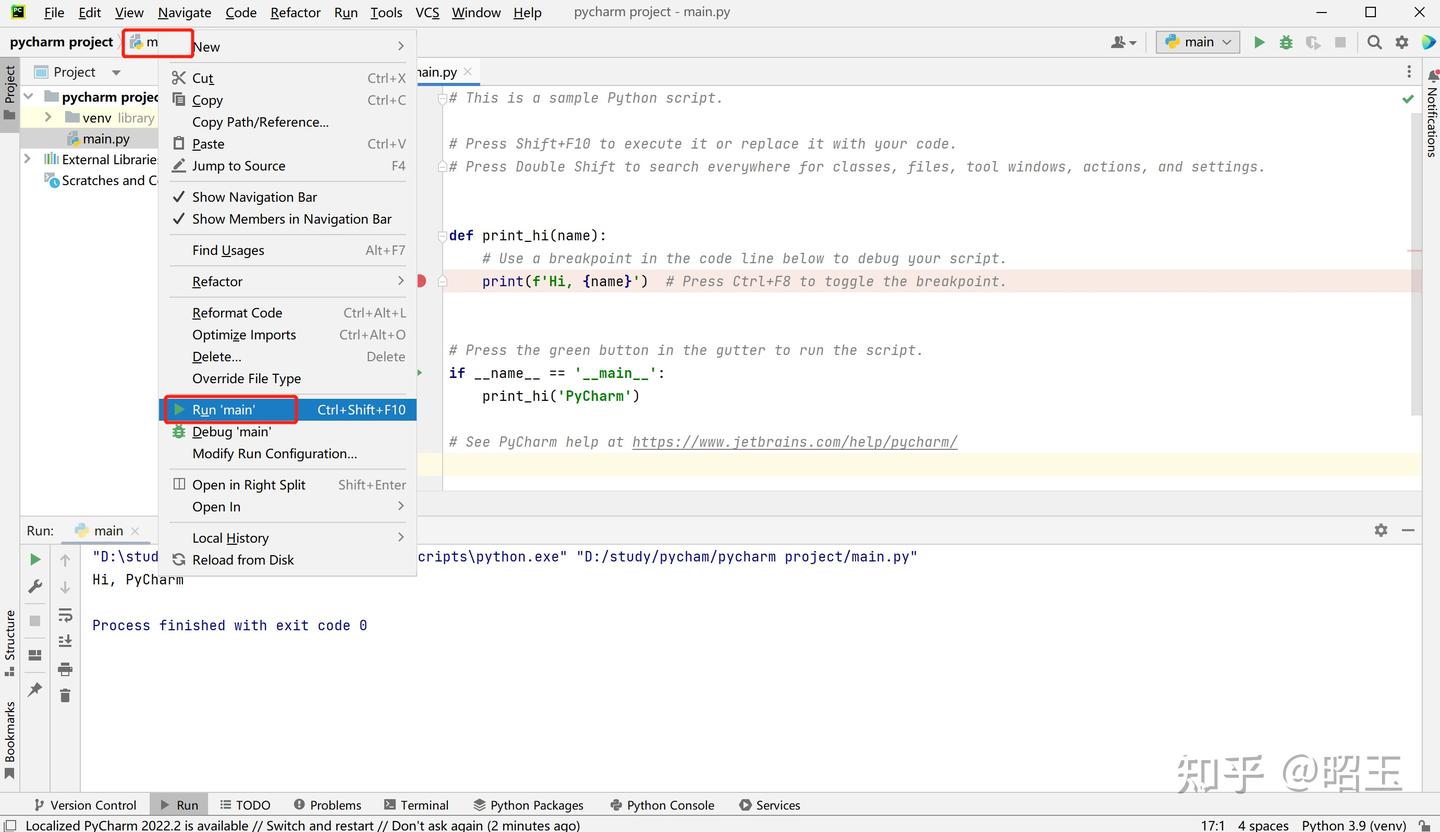The height and width of the screenshot is (832, 1440).
Task: Open Terminal tool window button
Action: [415, 805]
